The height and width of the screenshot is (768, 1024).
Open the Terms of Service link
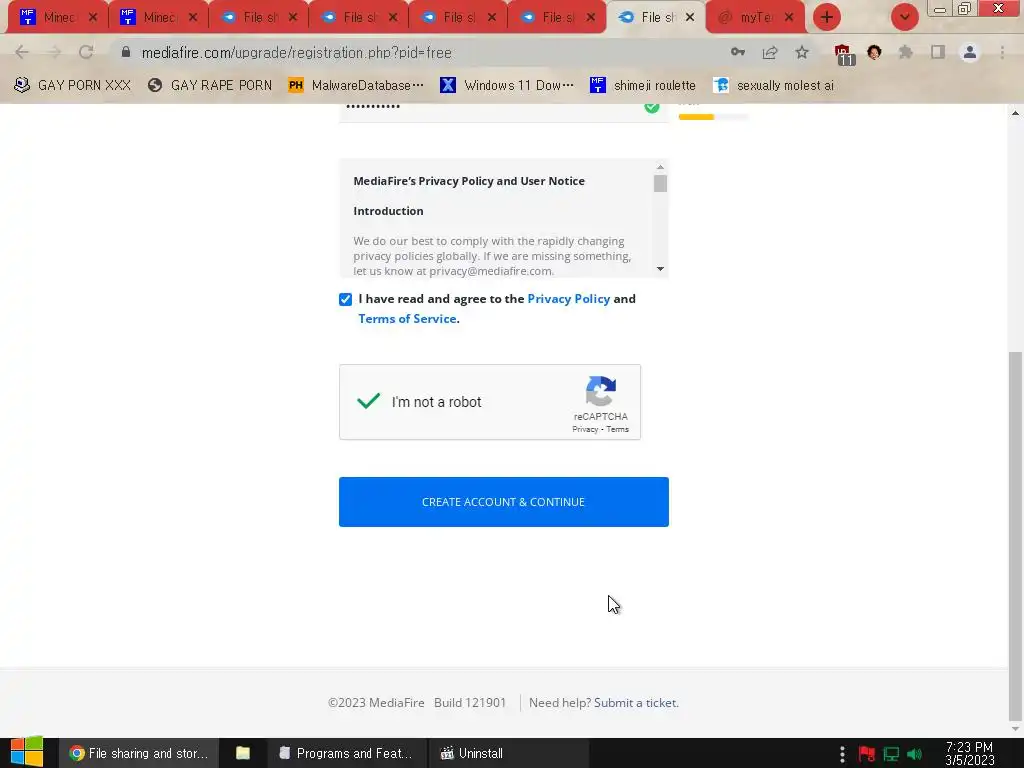[407, 319]
